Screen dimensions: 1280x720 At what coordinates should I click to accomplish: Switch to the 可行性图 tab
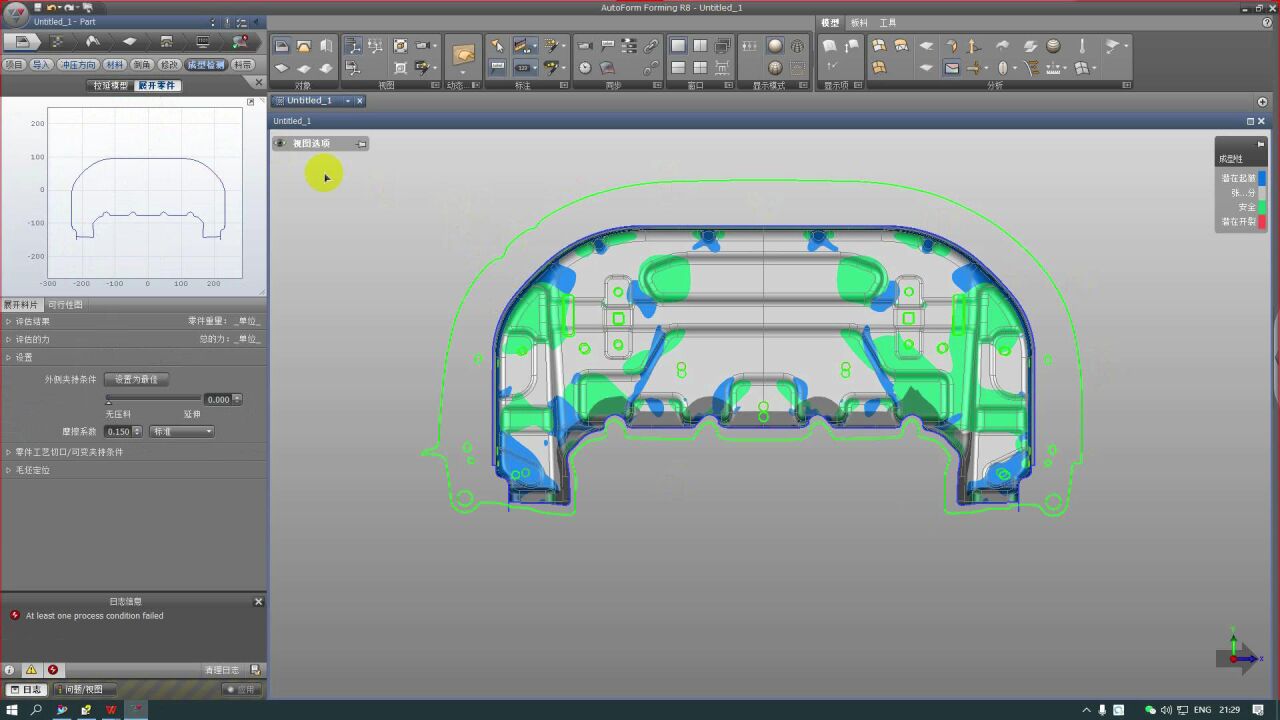(x=66, y=305)
